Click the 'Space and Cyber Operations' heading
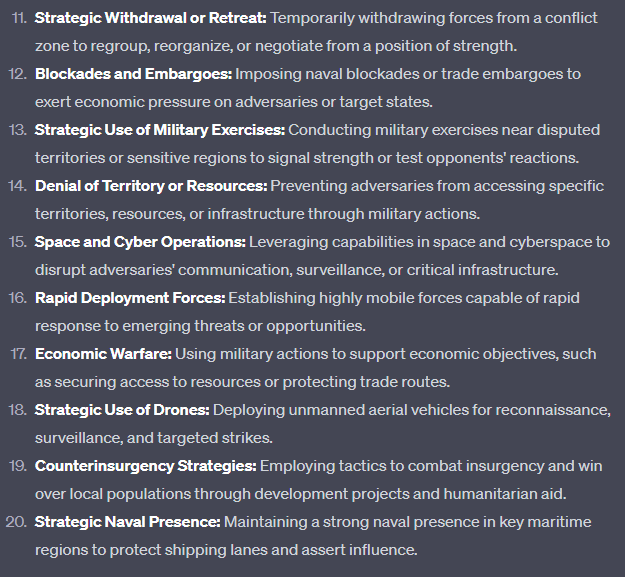The width and height of the screenshot is (625, 577). (x=140, y=242)
